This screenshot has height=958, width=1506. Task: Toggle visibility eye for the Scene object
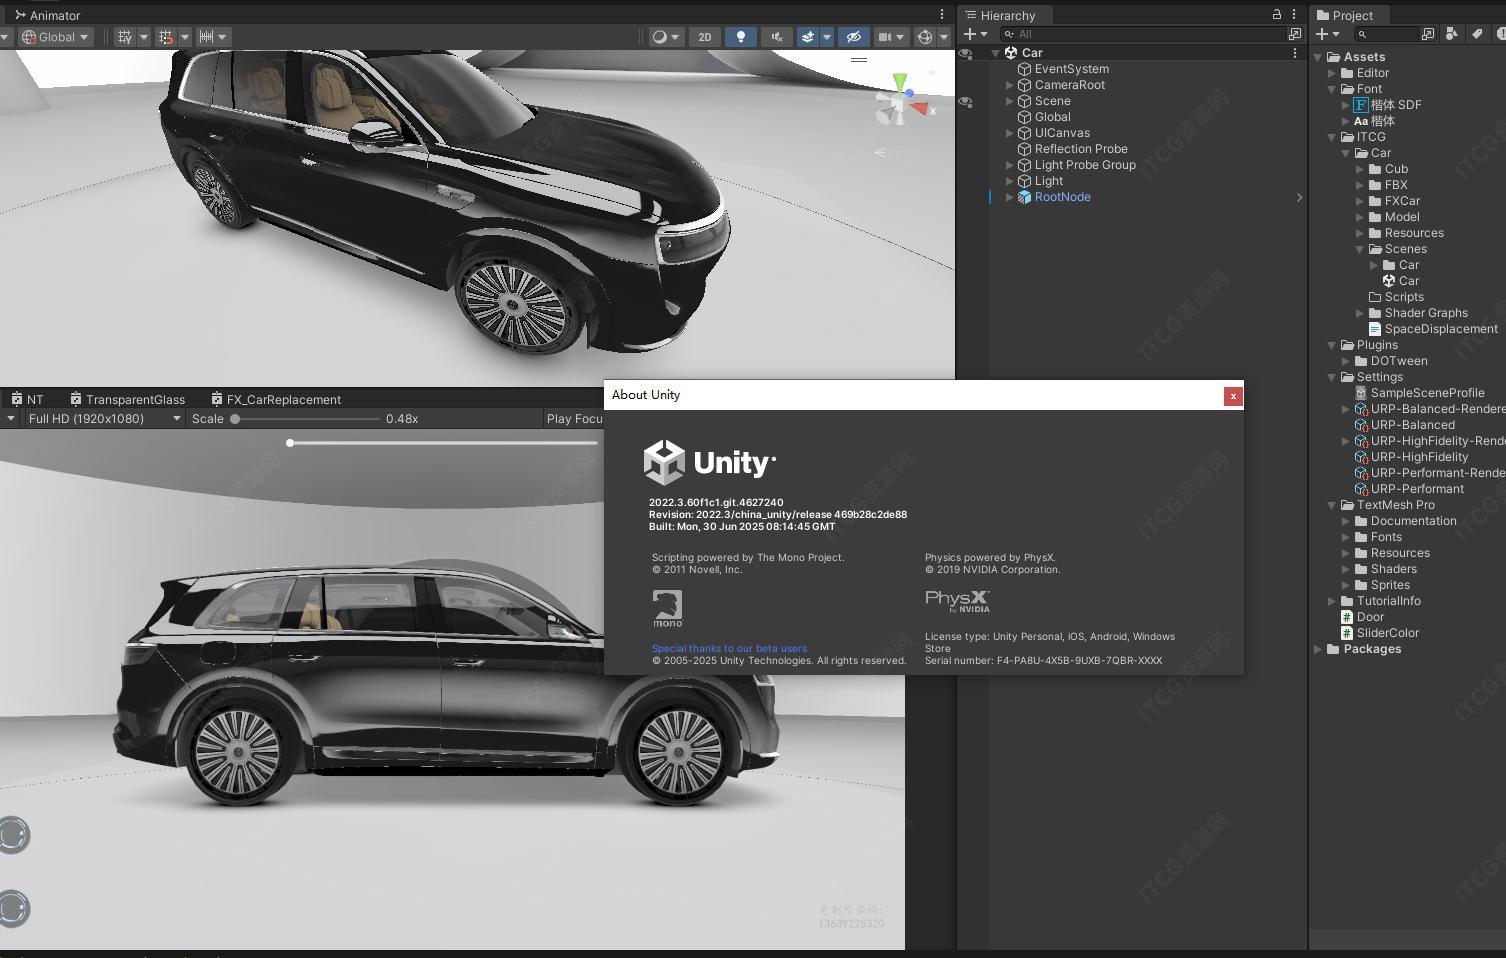966,101
